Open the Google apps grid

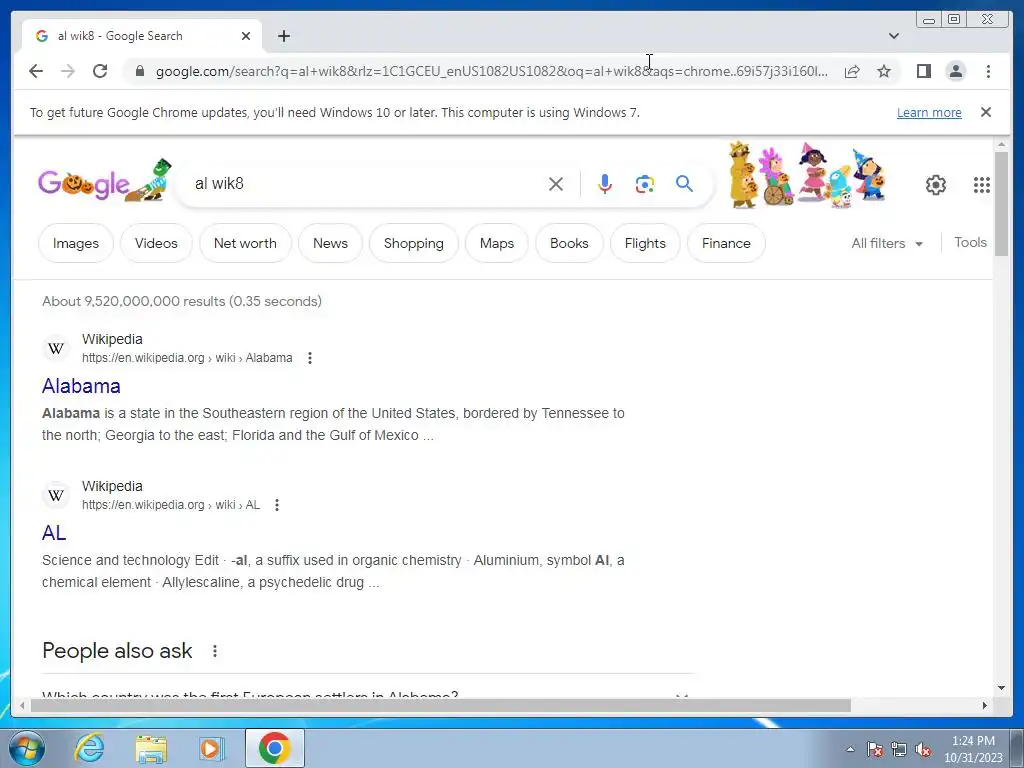pyautogui.click(x=982, y=185)
